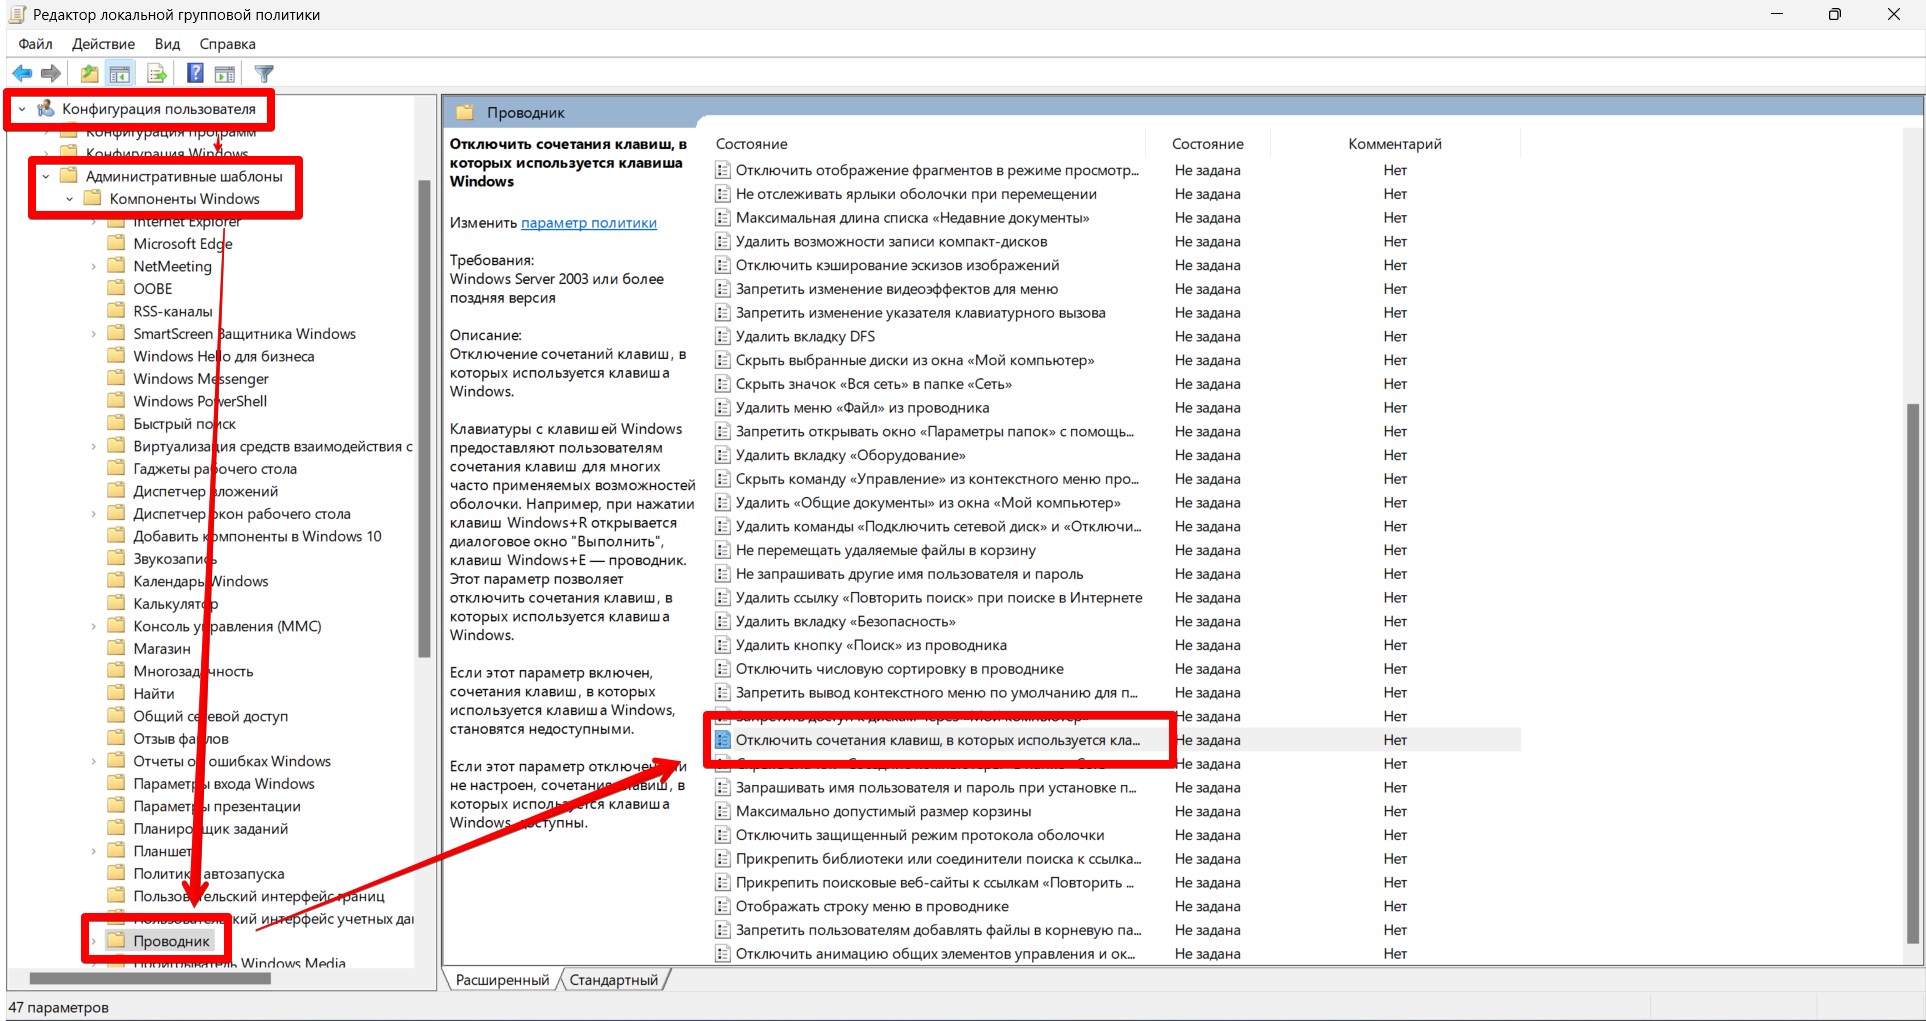Open the Справка menu
This screenshot has height=1021, width=1926.
[227, 44]
